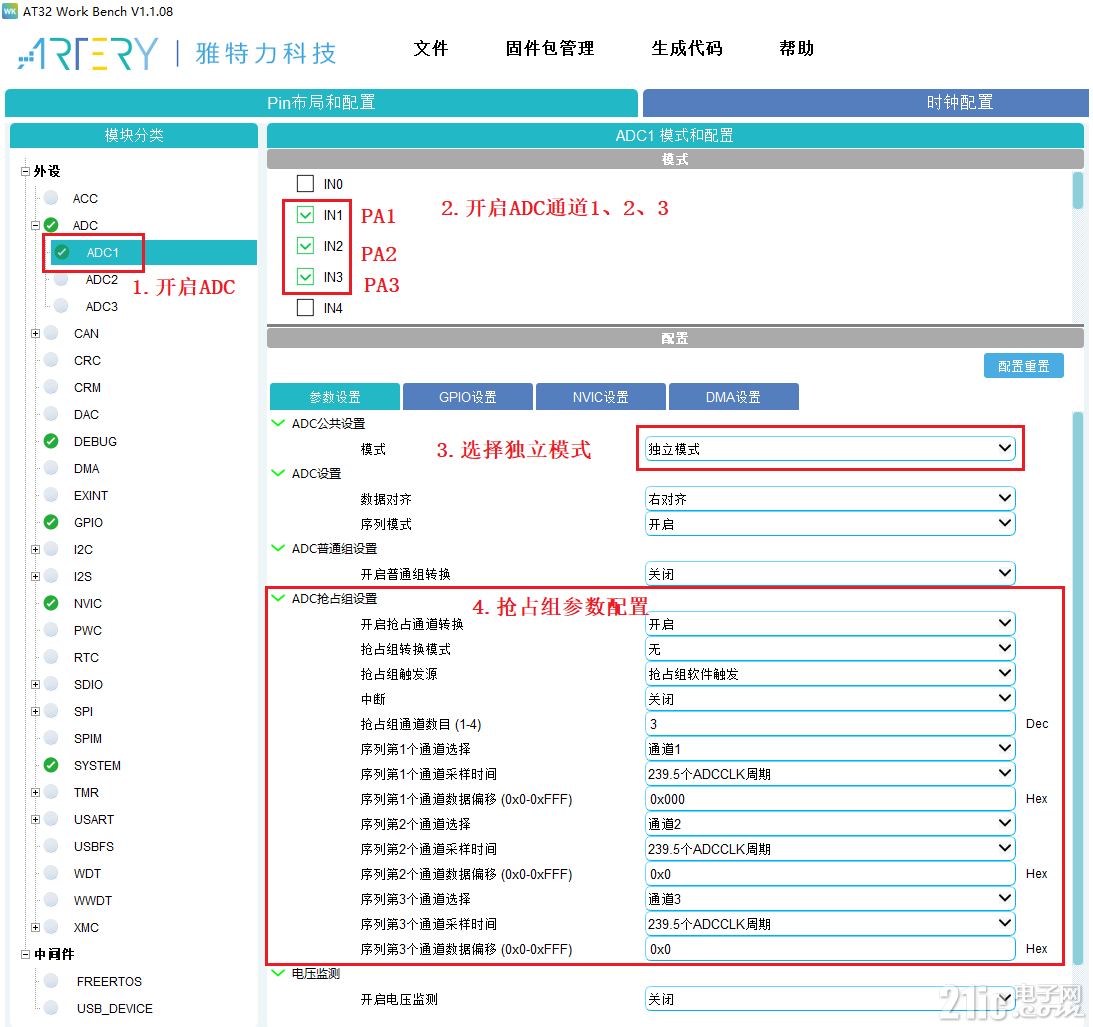
Task: Click the green check icon beside DEBUG
Action: [51, 441]
